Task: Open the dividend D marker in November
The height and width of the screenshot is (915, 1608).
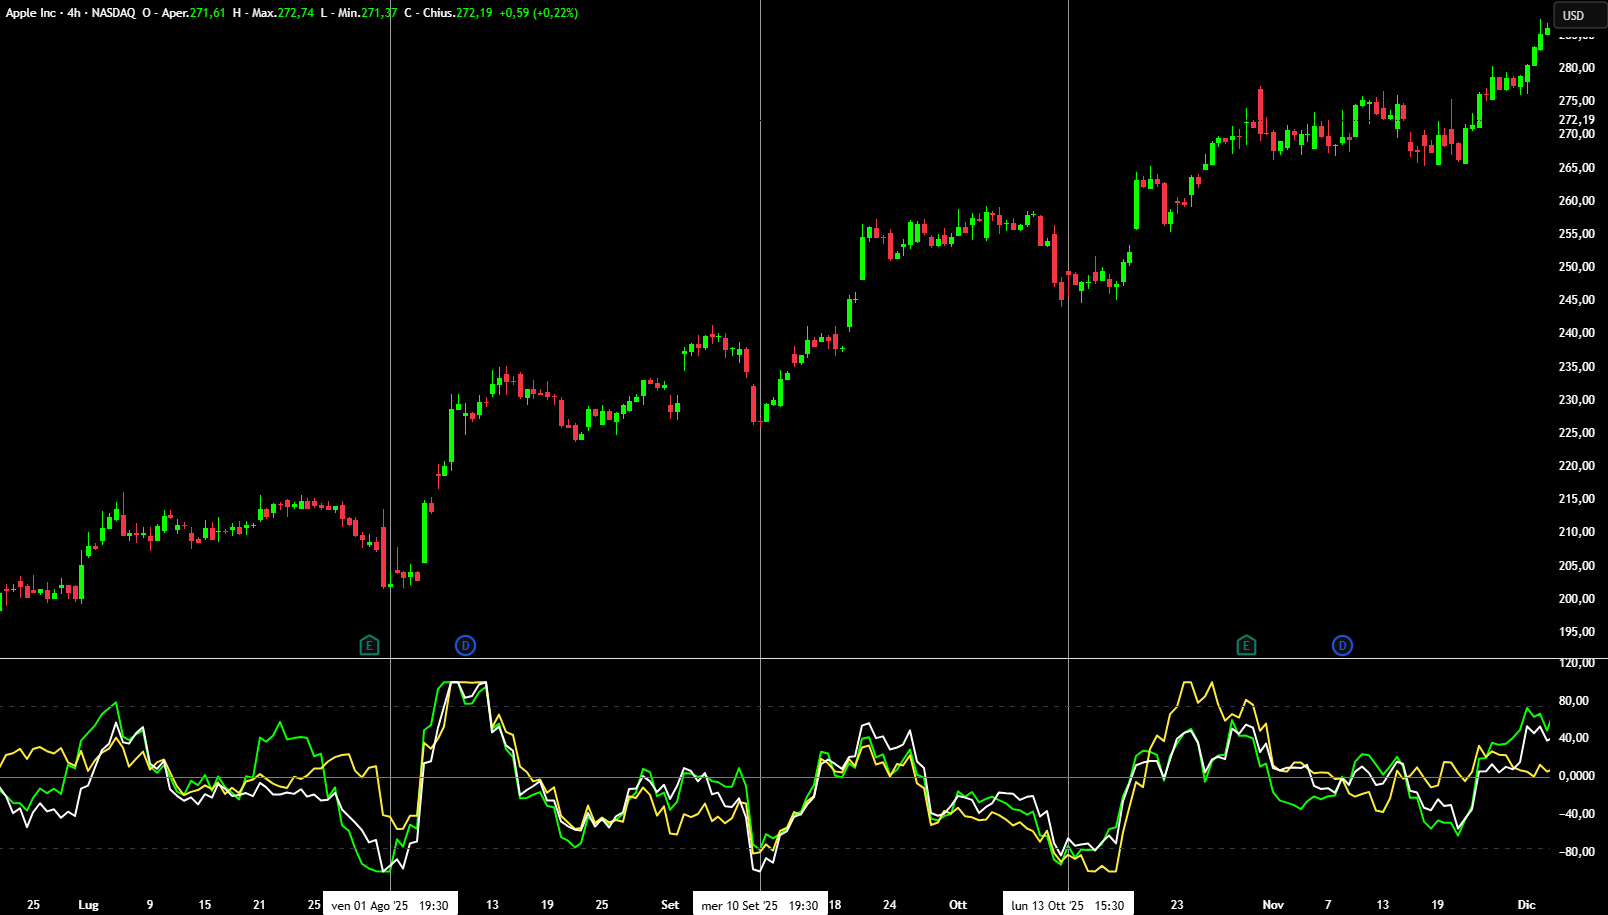Action: 1342,645
